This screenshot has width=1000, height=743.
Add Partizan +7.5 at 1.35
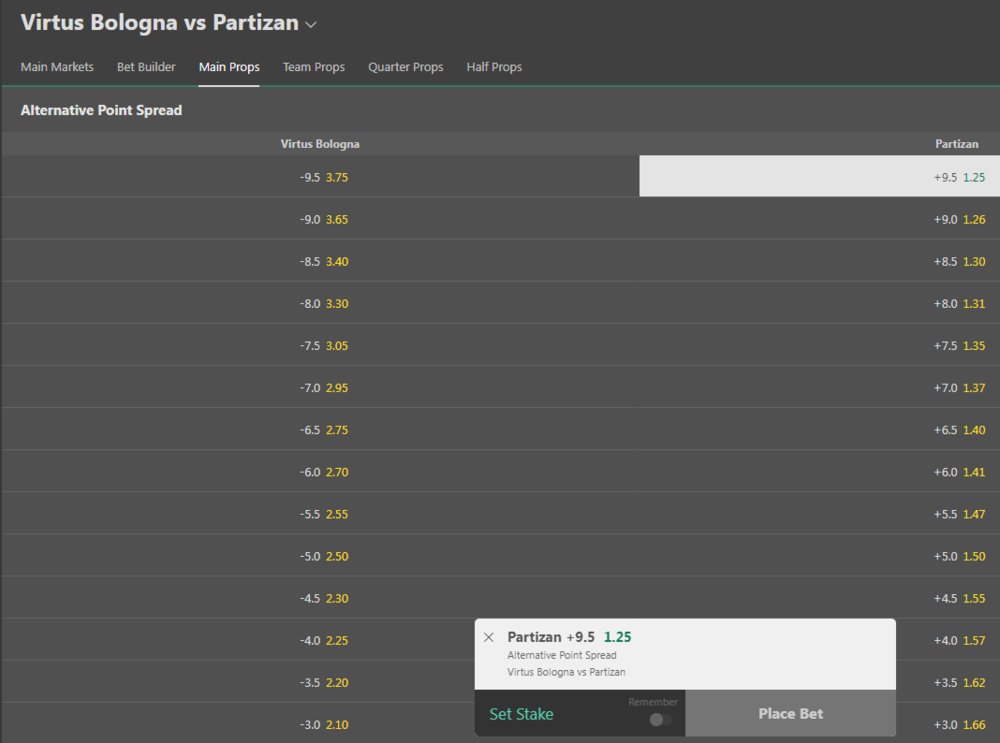(820, 345)
